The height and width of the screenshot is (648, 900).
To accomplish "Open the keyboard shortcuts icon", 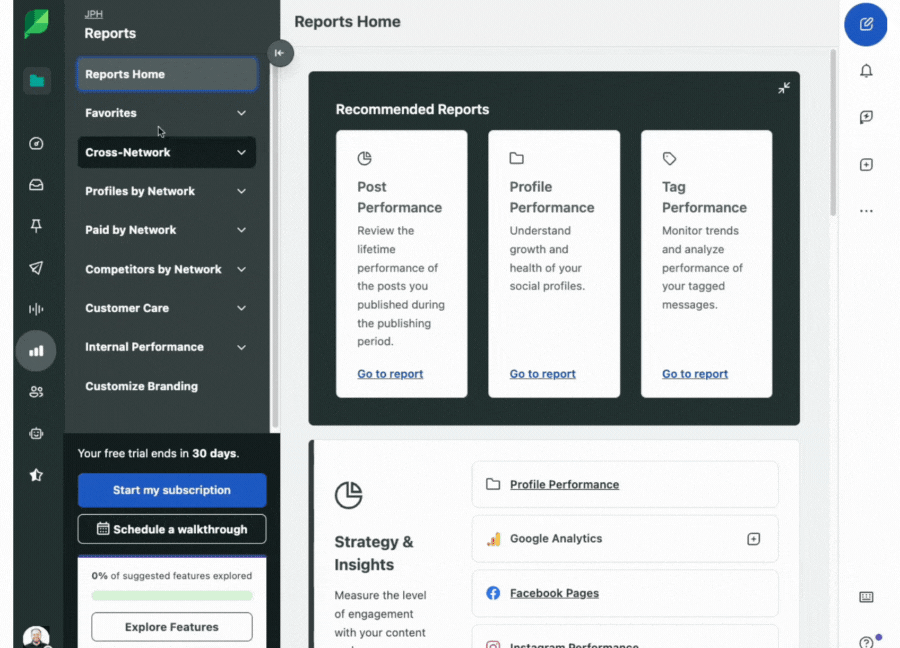I will pyautogui.click(x=866, y=597).
